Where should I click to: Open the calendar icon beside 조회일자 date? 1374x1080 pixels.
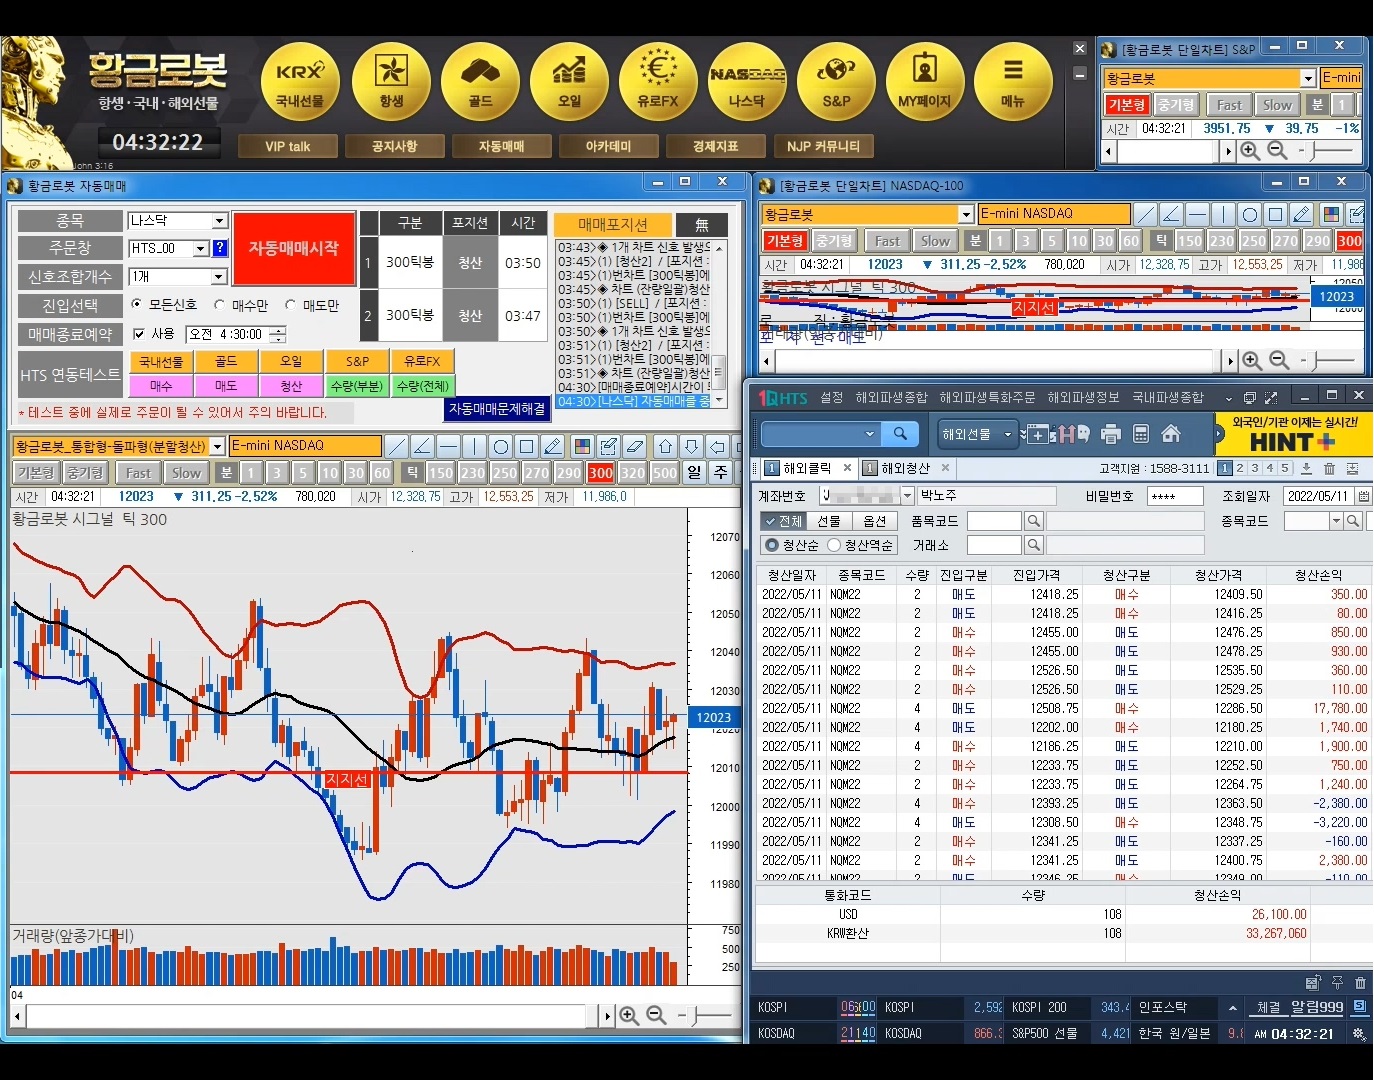tap(1363, 496)
